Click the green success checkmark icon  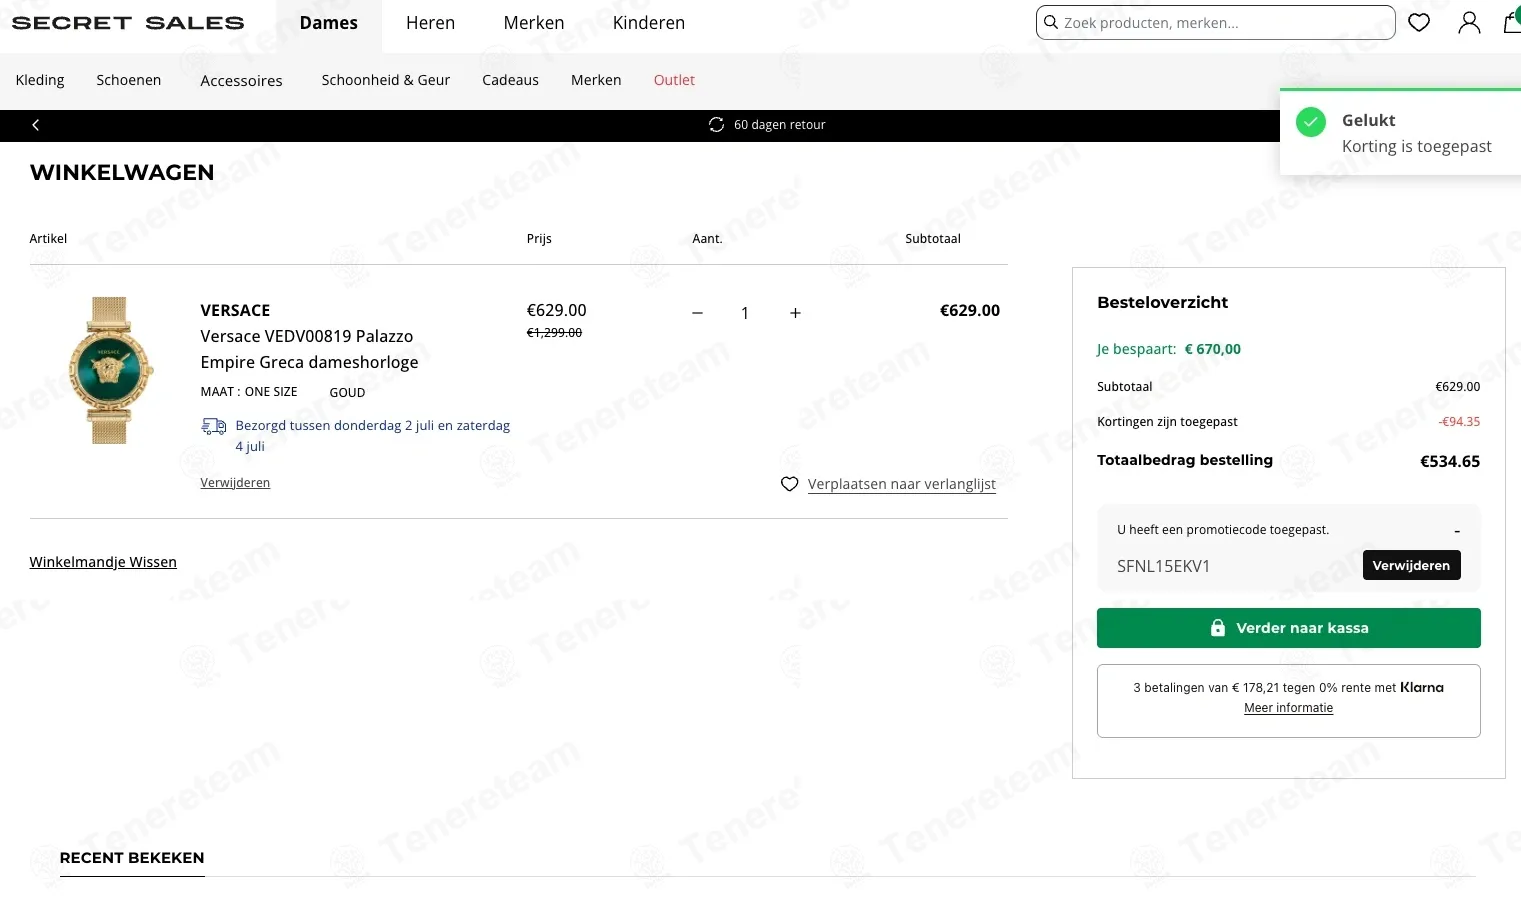(x=1310, y=122)
